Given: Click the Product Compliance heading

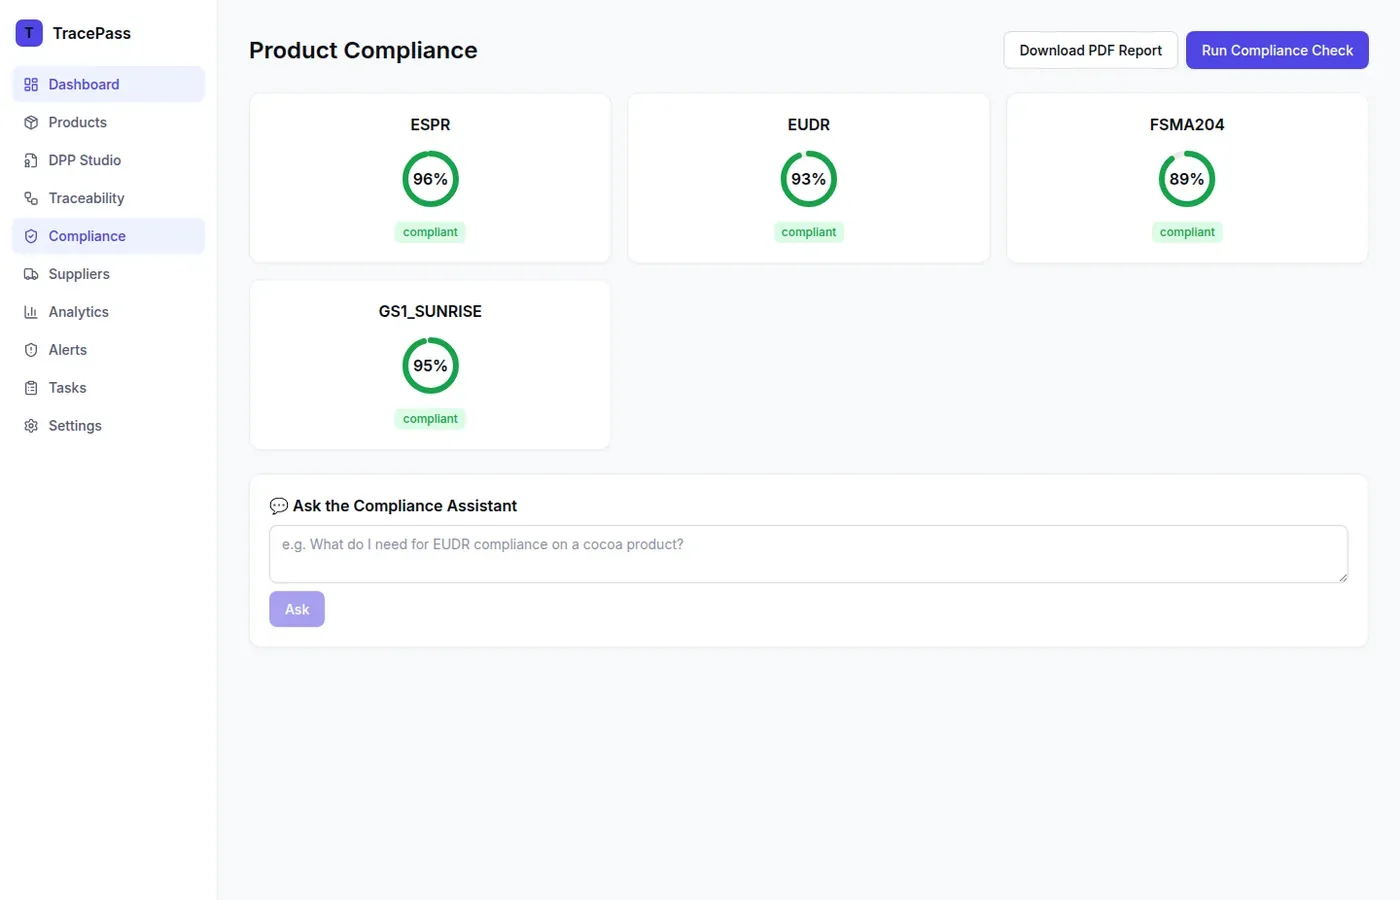Looking at the screenshot, I should 363,51.
